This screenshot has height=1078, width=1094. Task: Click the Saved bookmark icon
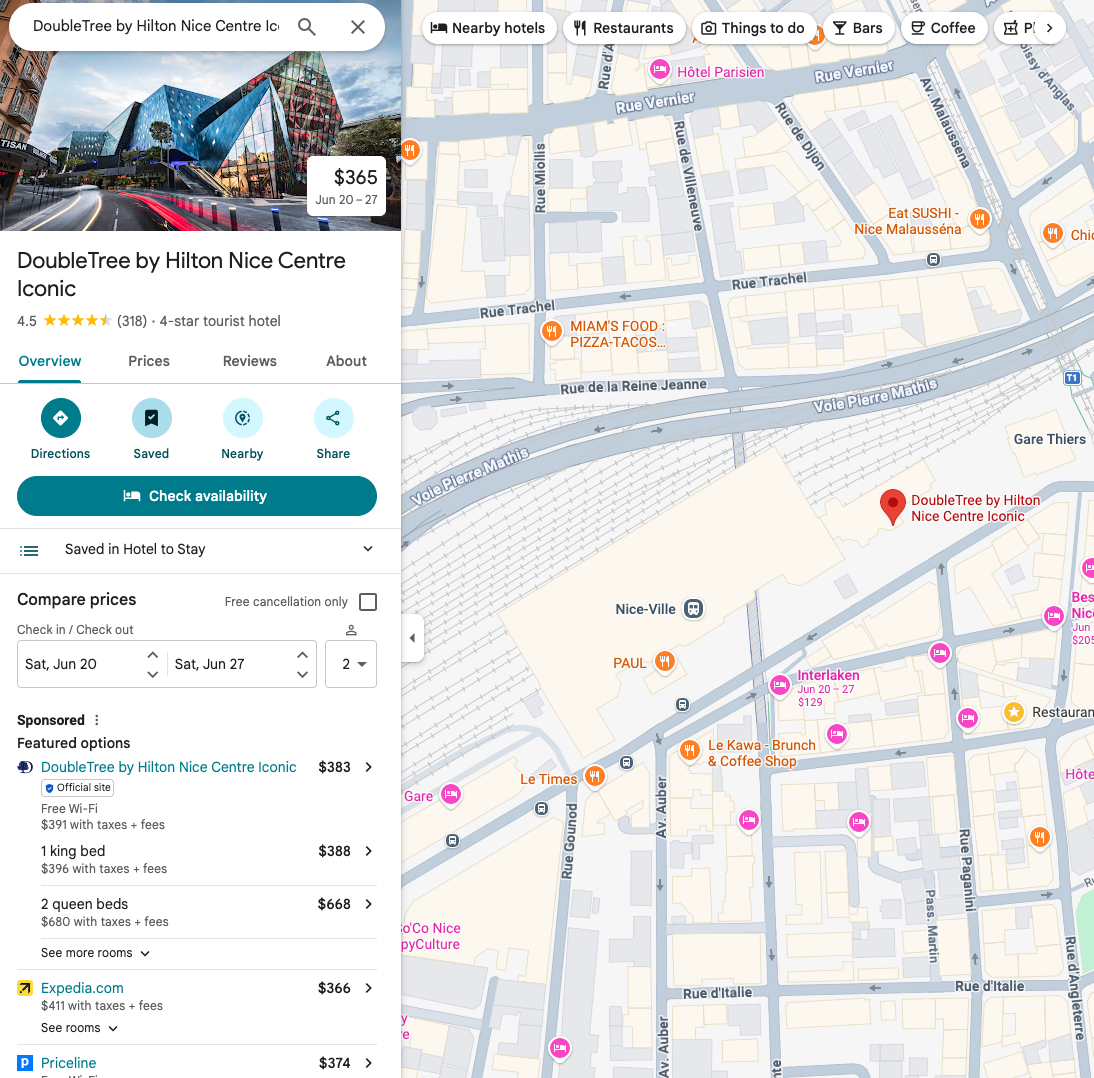[151, 418]
